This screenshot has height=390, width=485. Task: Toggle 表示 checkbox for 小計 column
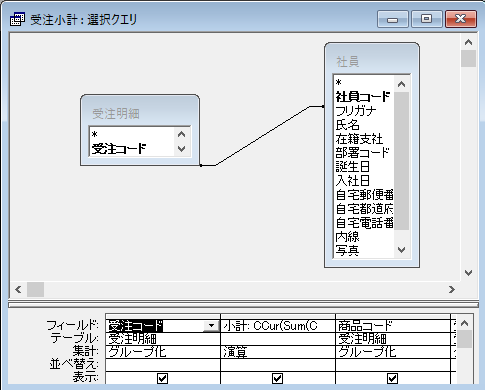[277, 378]
